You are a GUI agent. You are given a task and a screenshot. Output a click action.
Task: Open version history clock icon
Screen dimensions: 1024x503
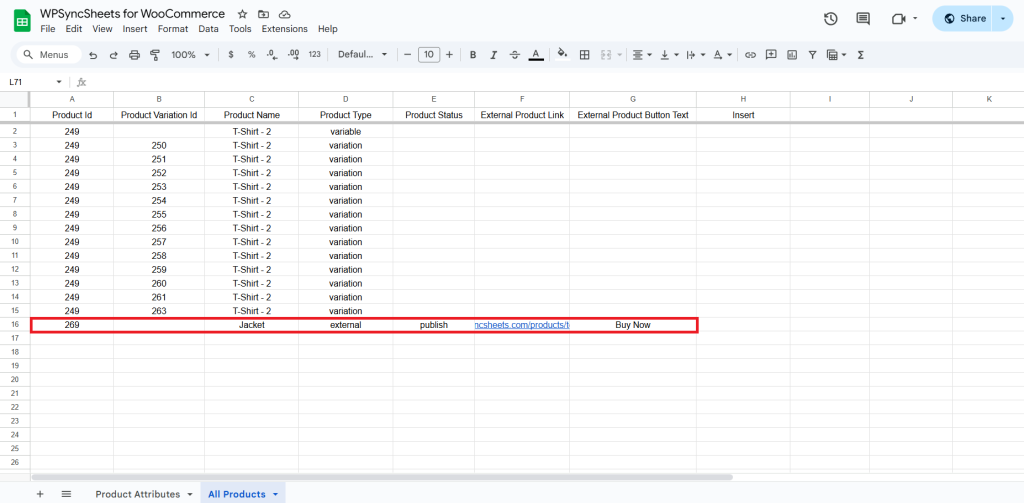(831, 18)
